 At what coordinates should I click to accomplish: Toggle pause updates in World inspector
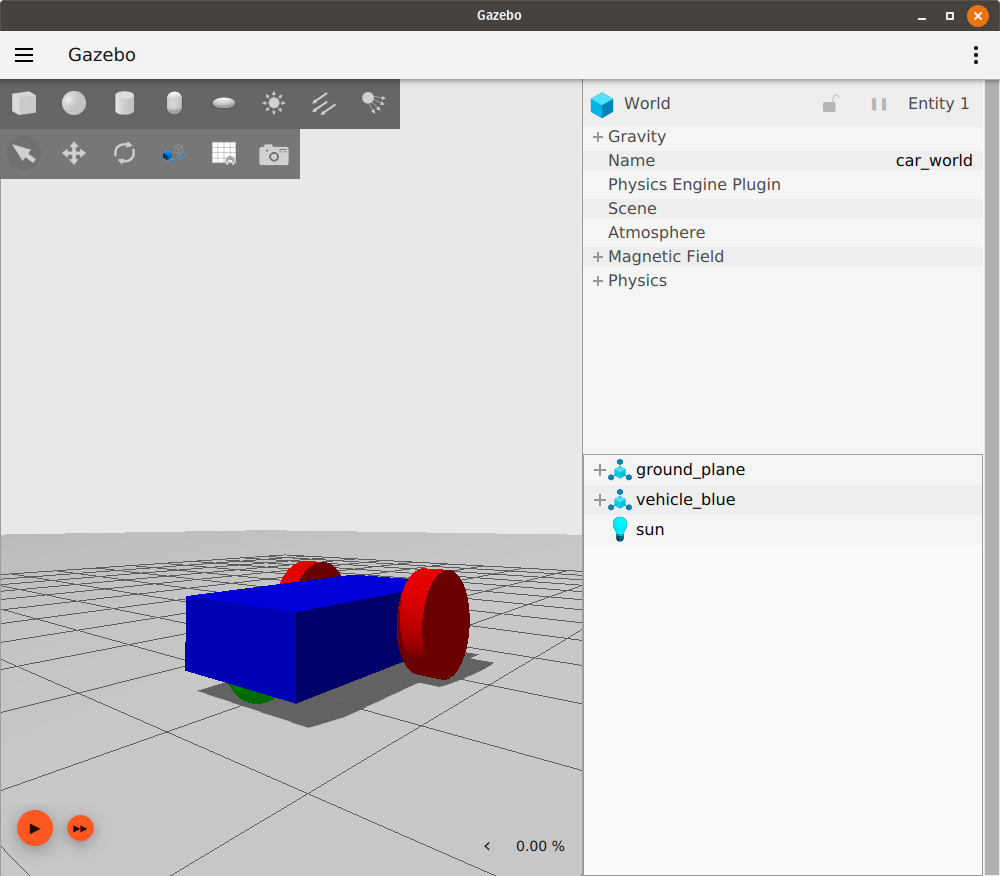(x=879, y=104)
